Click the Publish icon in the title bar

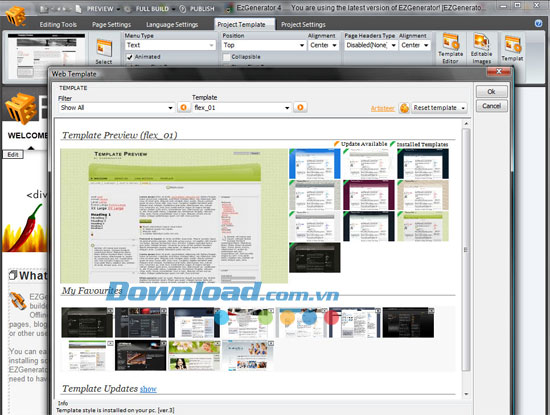point(182,9)
